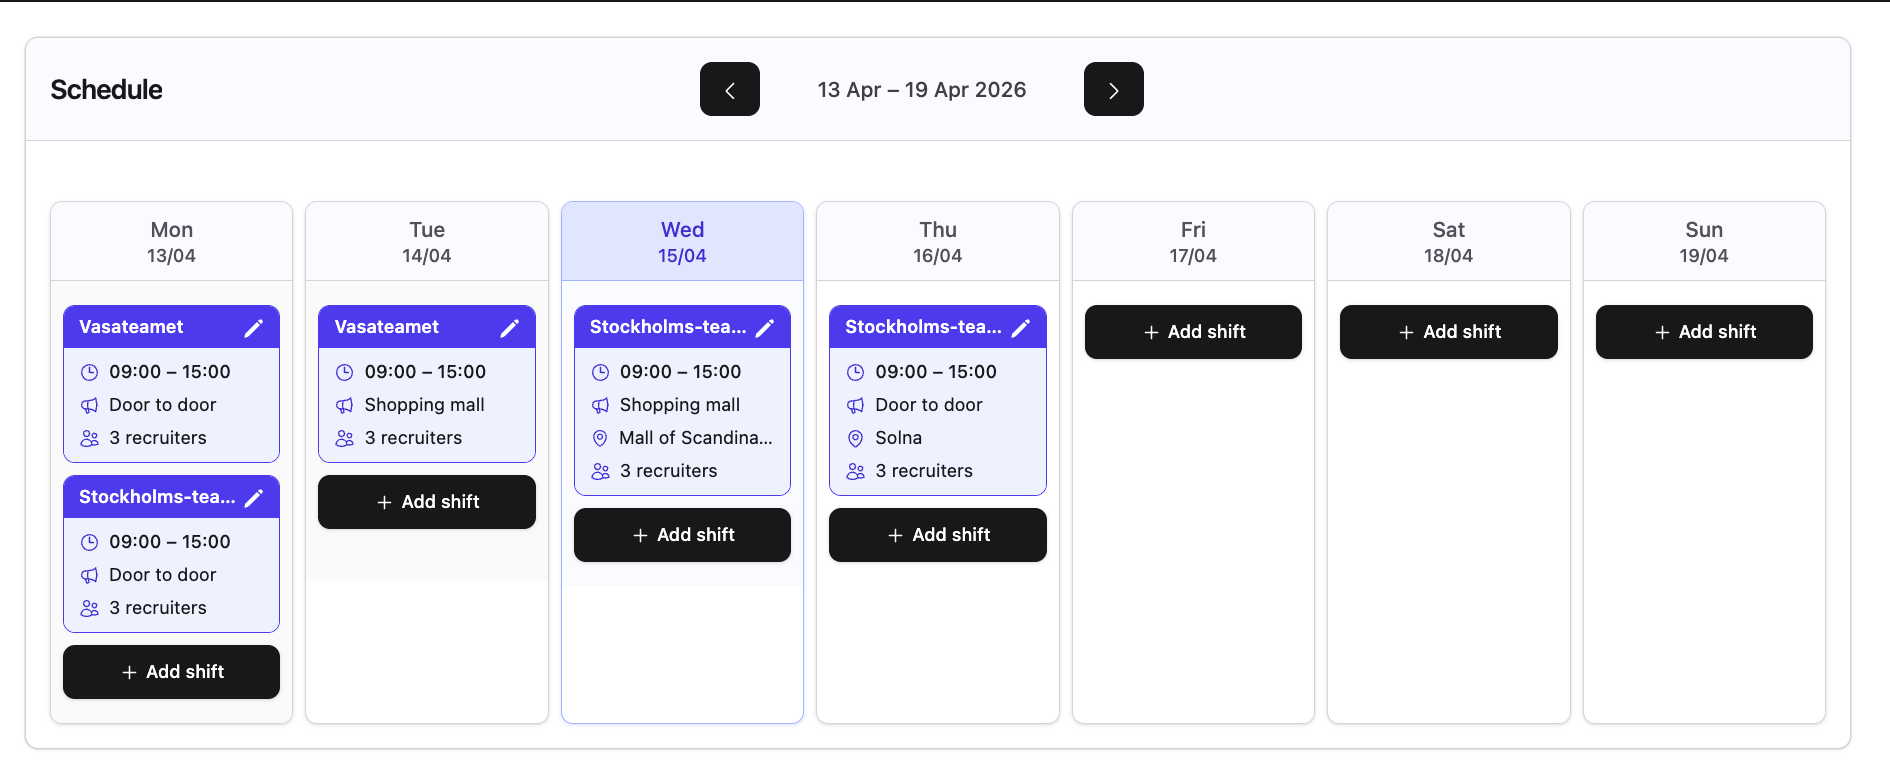Select the Sun 19/04 column header
This screenshot has height=784, width=1890.
pyautogui.click(x=1704, y=242)
